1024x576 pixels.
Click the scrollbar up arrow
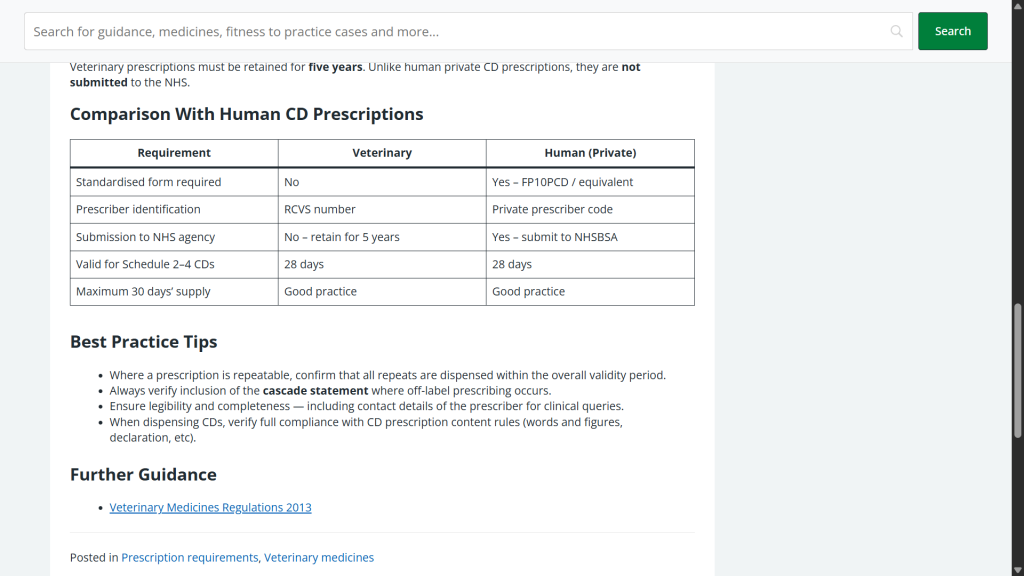point(1017,6)
